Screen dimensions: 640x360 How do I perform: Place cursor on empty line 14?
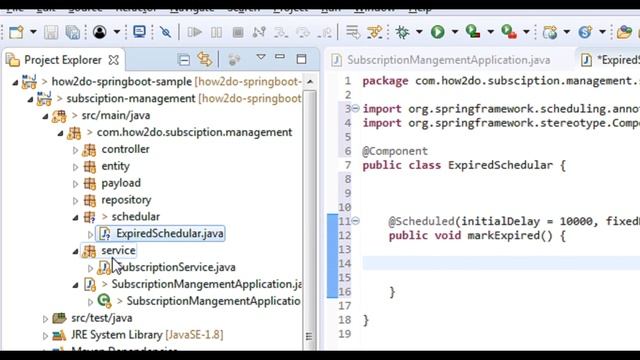pos(501,263)
